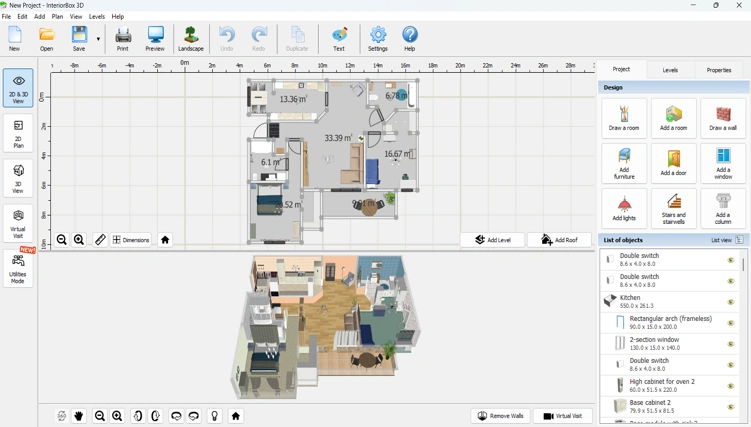Viewport: 751px width, 427px height.
Task: Click the 360 rotation icon in 3D view
Action: [61, 416]
